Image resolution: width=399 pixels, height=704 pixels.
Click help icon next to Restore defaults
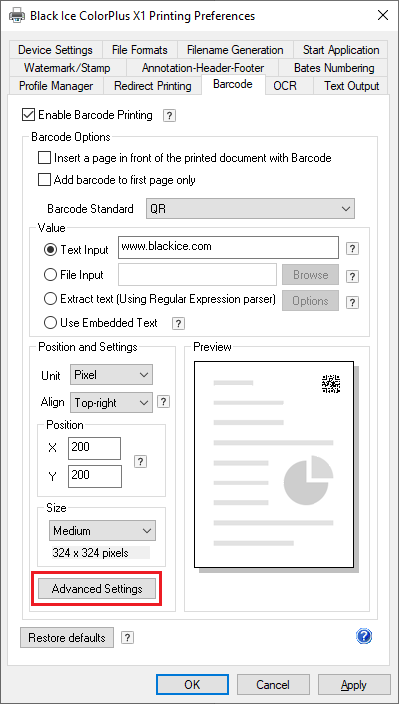point(127,638)
